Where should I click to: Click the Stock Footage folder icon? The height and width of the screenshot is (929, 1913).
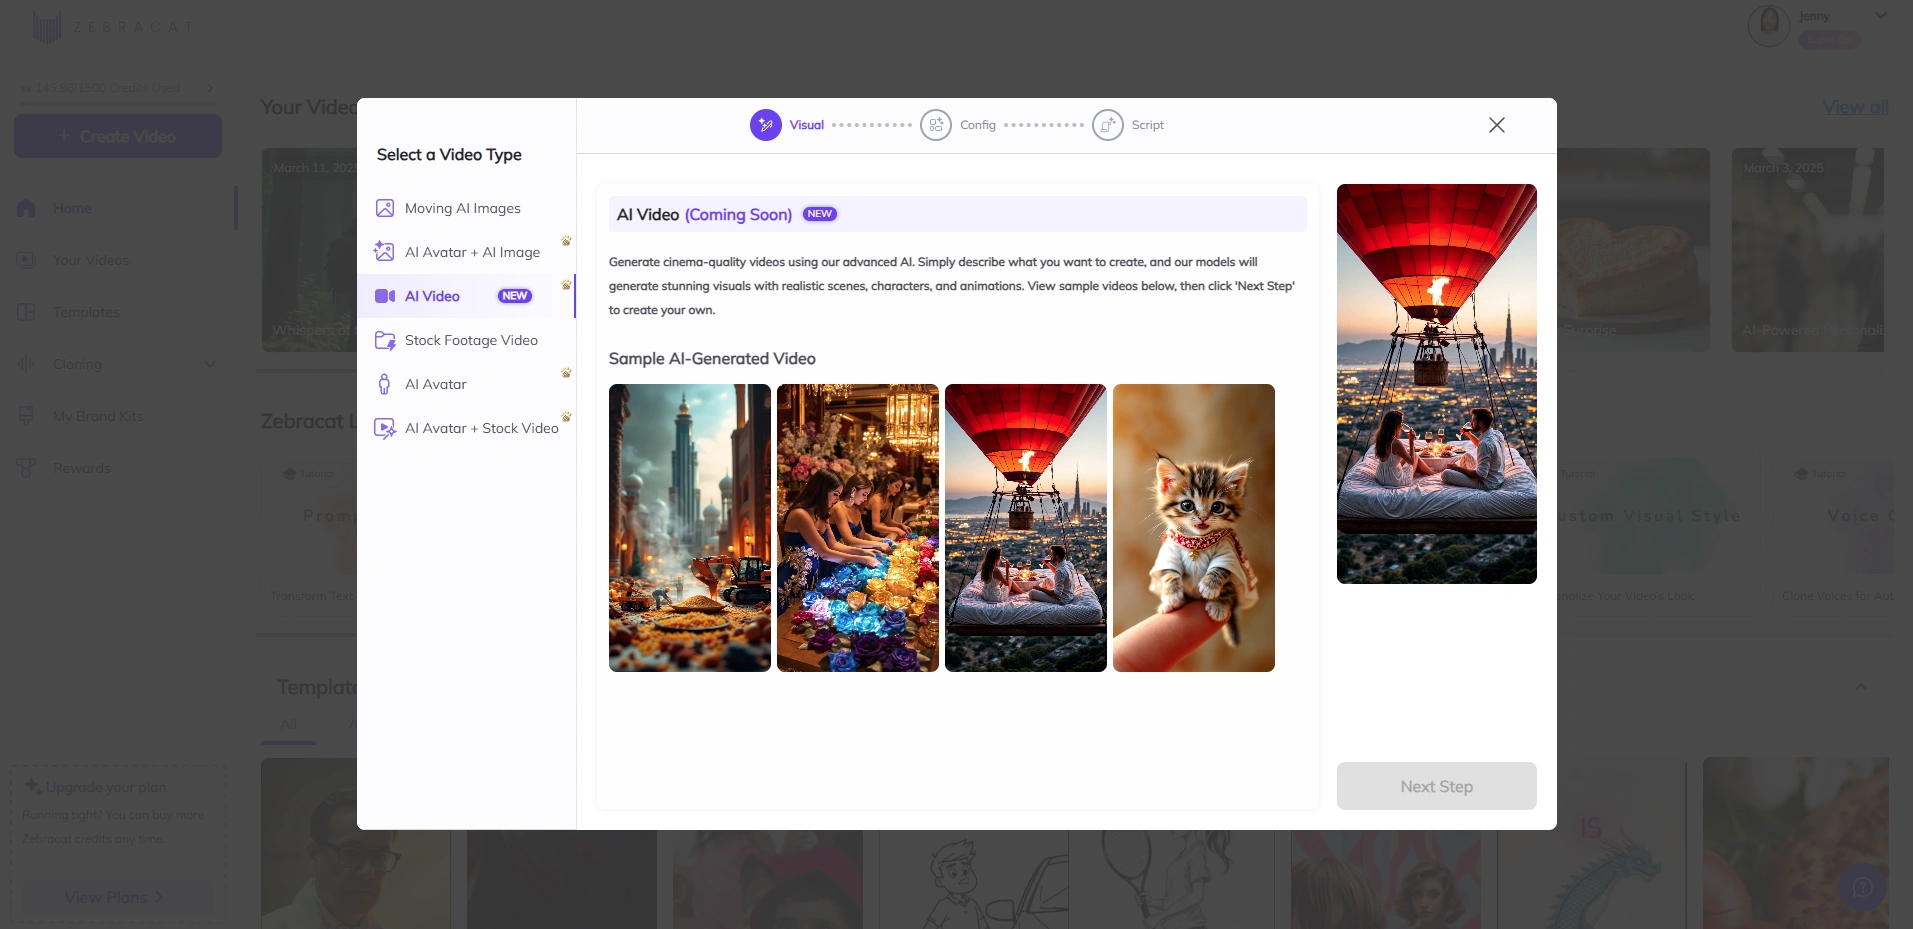[x=385, y=340]
